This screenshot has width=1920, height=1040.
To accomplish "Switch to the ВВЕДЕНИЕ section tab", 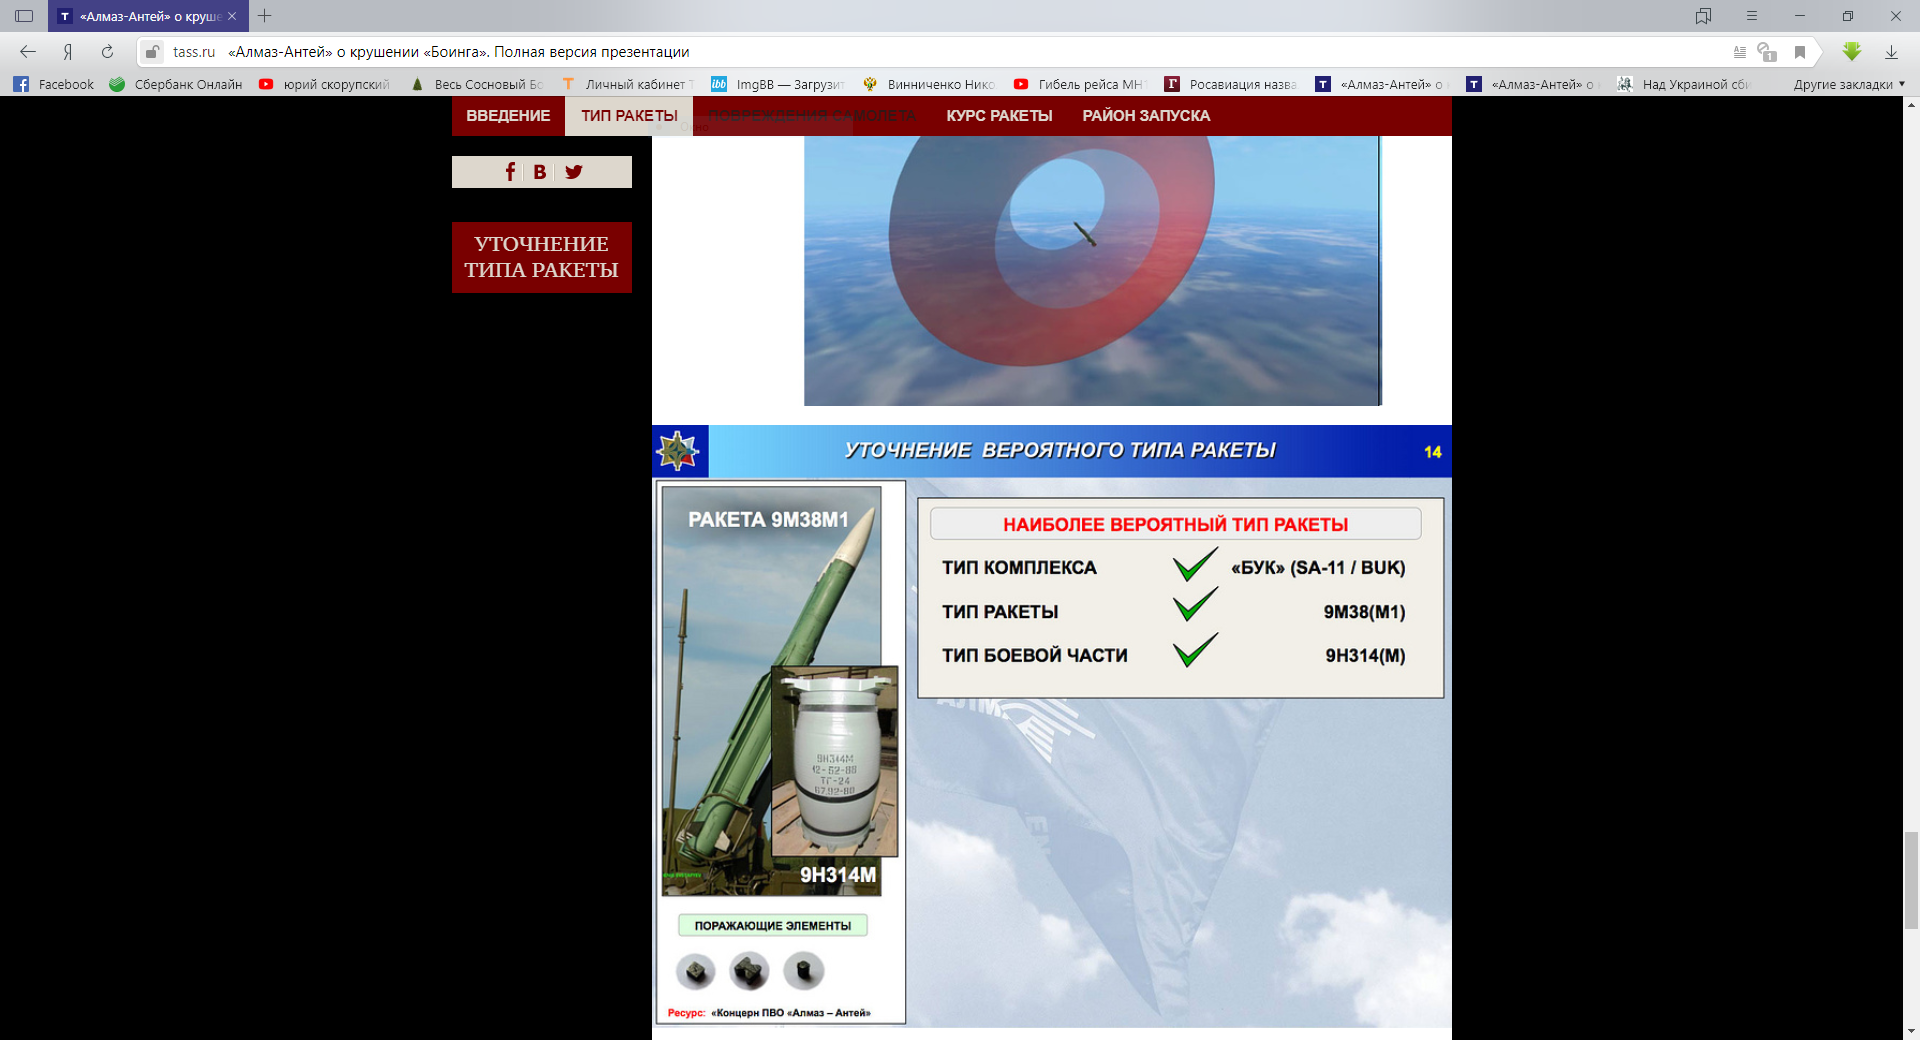I will tap(508, 116).
